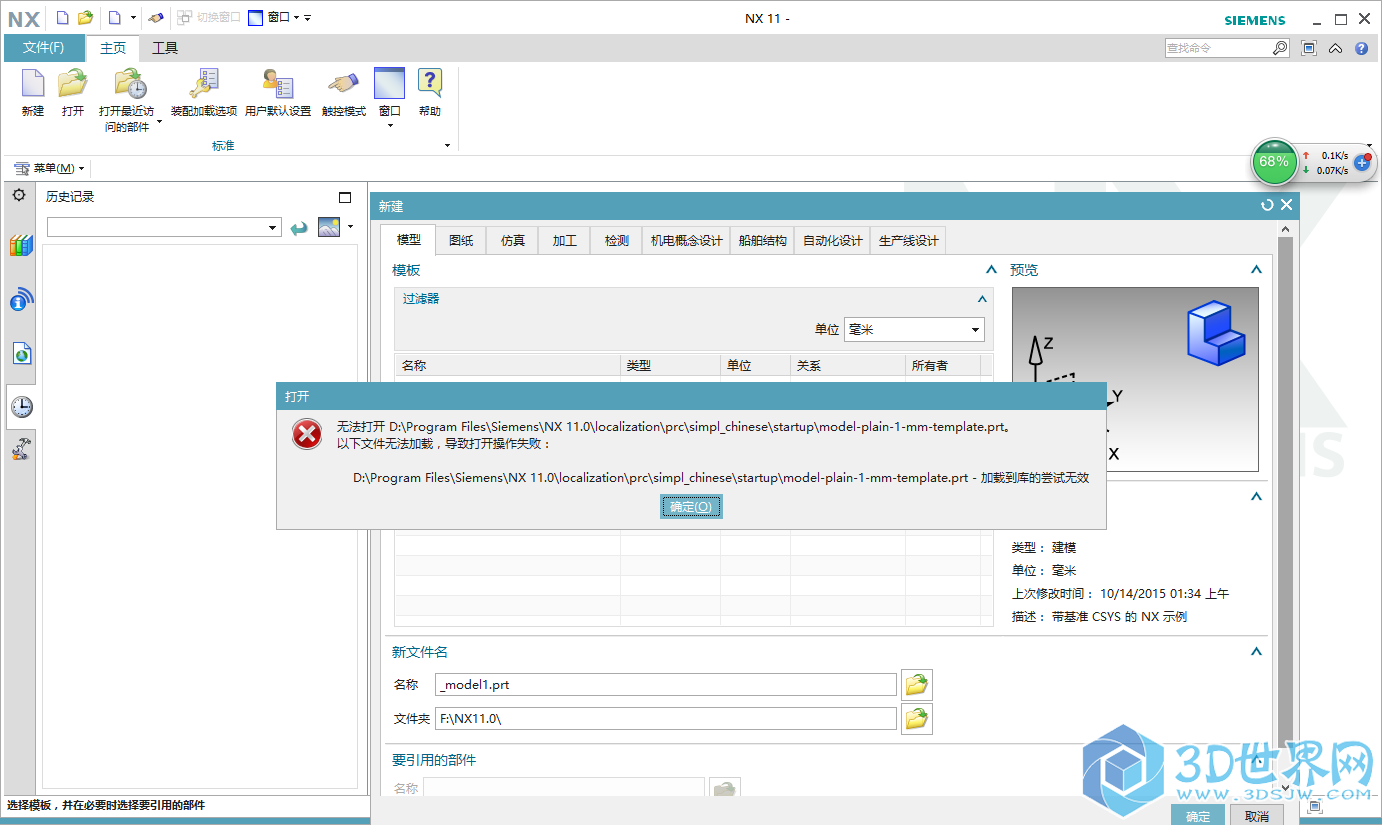The height and width of the screenshot is (825, 1382).
Task: Click the 查找命令 search field
Action: tap(1218, 48)
